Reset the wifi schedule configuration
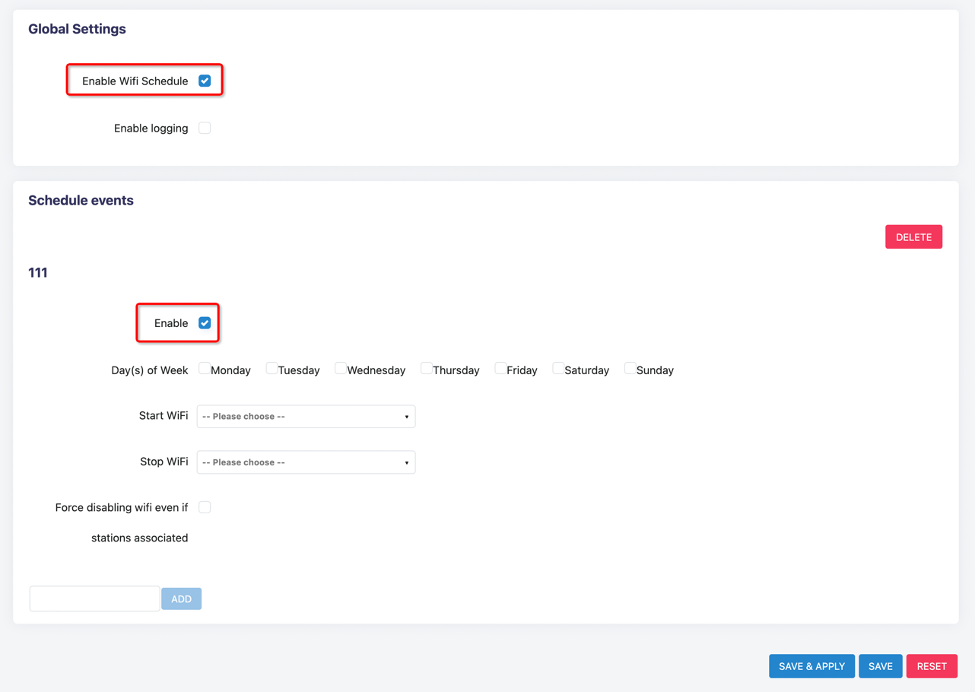Viewport: 977px width, 693px height. (932, 666)
